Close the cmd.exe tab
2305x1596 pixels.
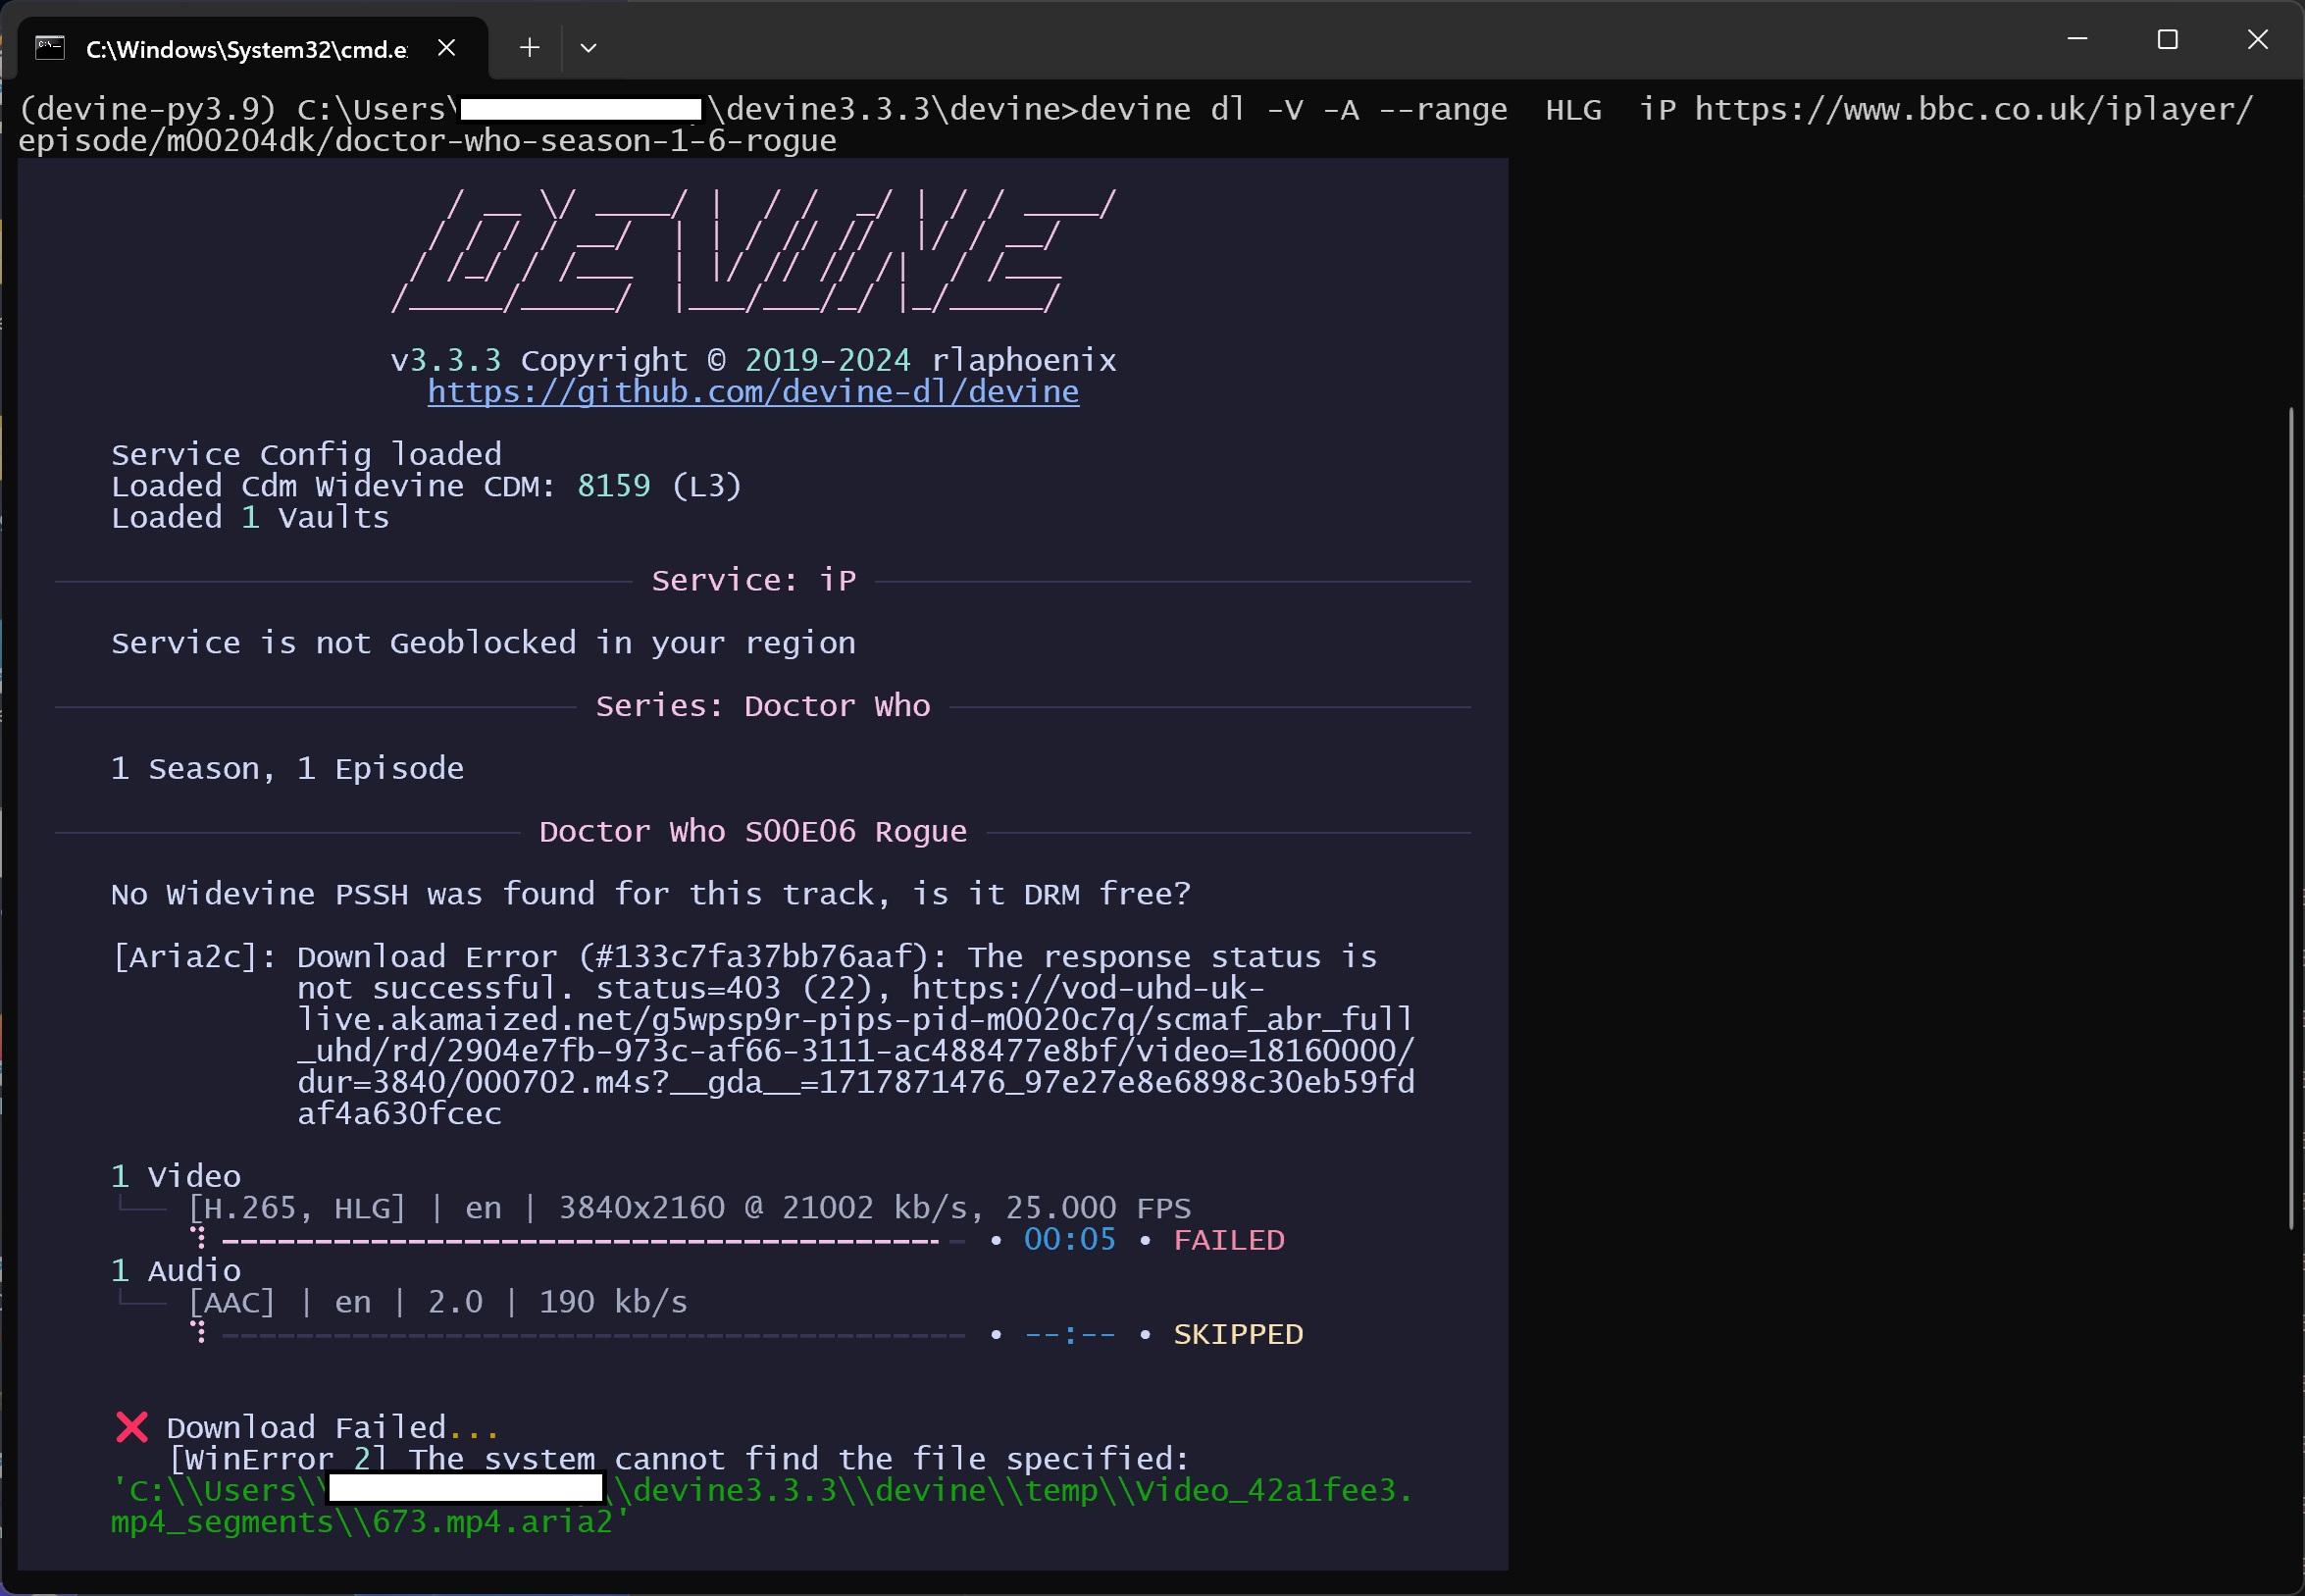(447, 48)
